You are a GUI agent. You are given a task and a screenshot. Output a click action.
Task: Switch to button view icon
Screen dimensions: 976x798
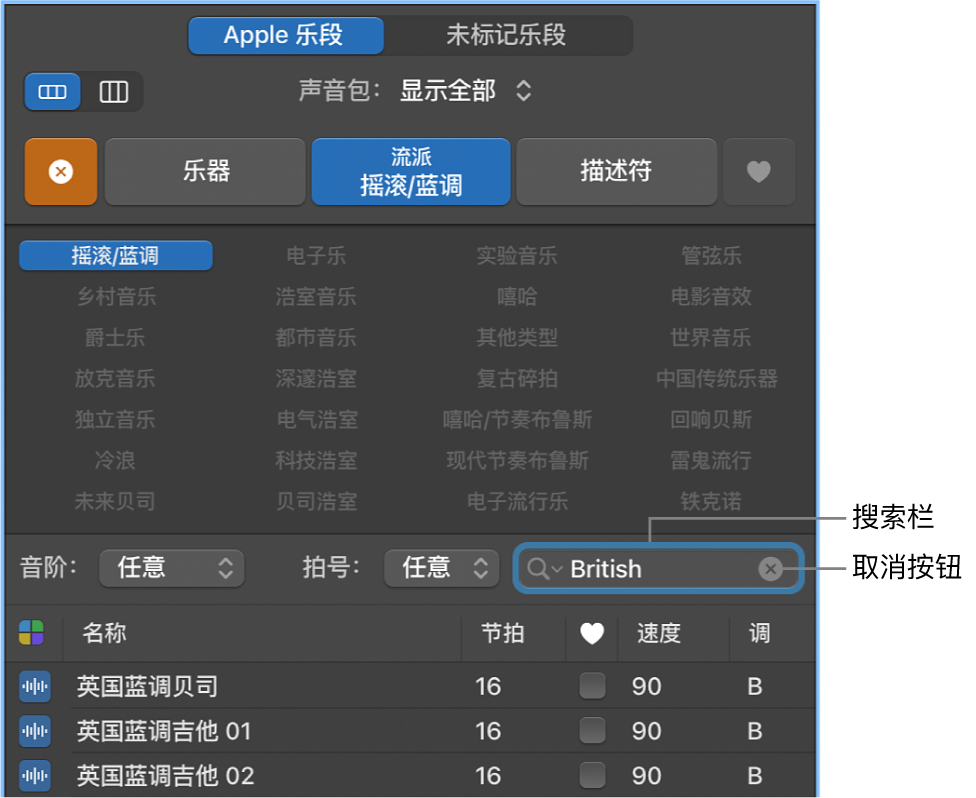tap(52, 92)
